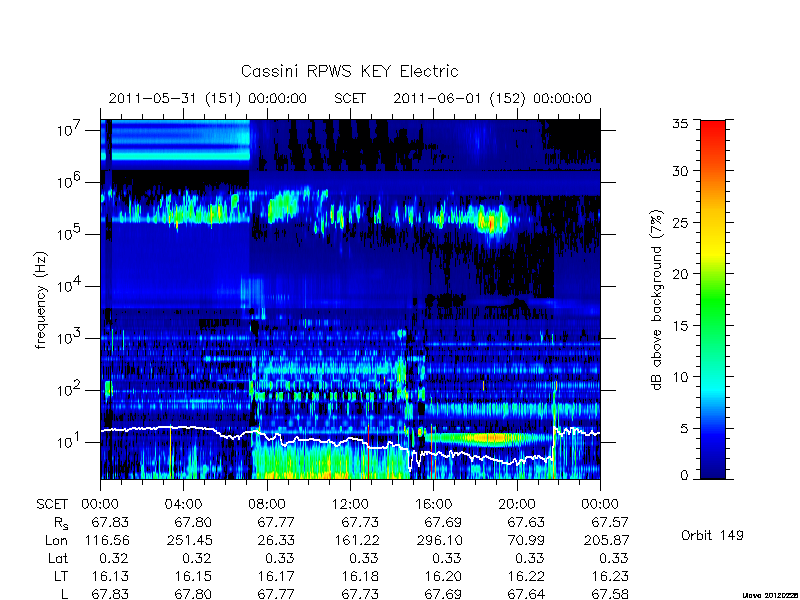Image resolution: width=800 pixels, height=600 pixels.
Task: Click the "frequency (Hz)" axis label
Action: 41,300
